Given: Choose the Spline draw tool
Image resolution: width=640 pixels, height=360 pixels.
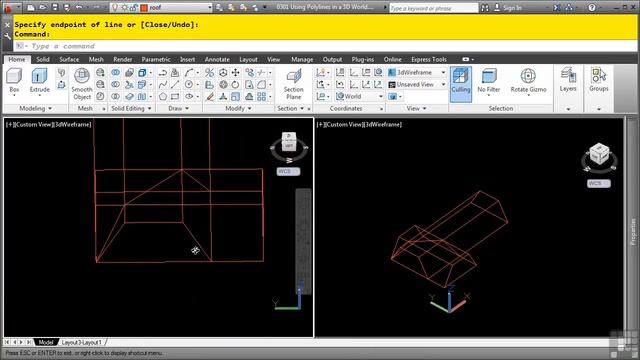Looking at the screenshot, I should [x=162, y=84].
